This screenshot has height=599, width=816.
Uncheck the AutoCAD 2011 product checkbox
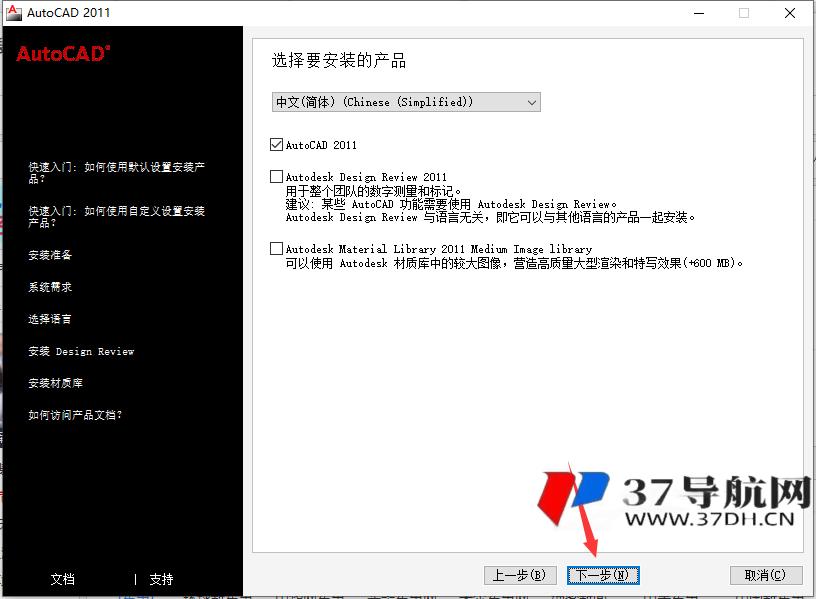click(276, 144)
